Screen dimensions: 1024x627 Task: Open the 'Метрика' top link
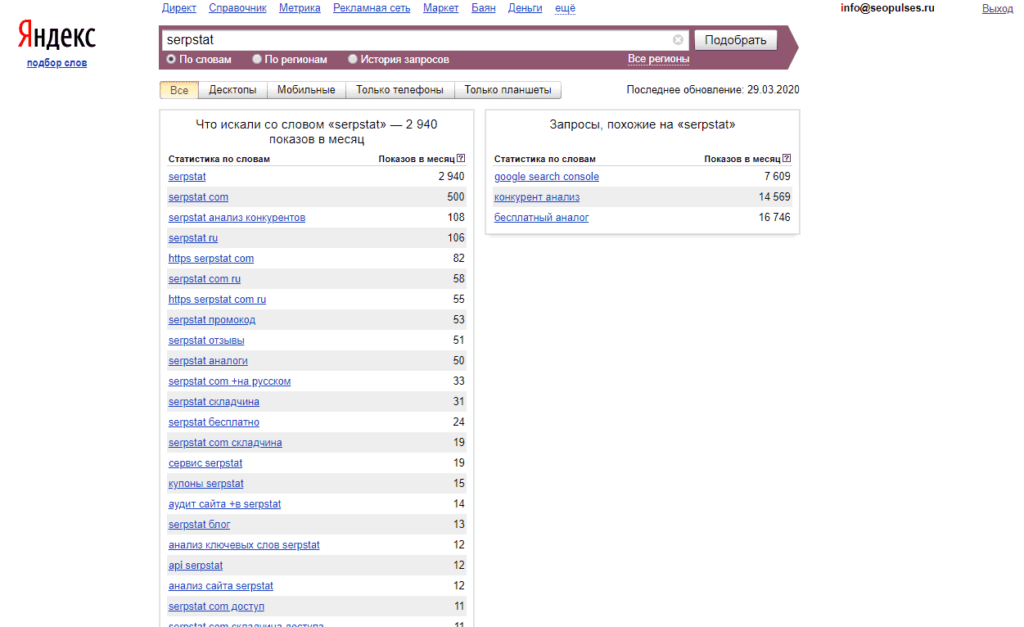pos(300,8)
